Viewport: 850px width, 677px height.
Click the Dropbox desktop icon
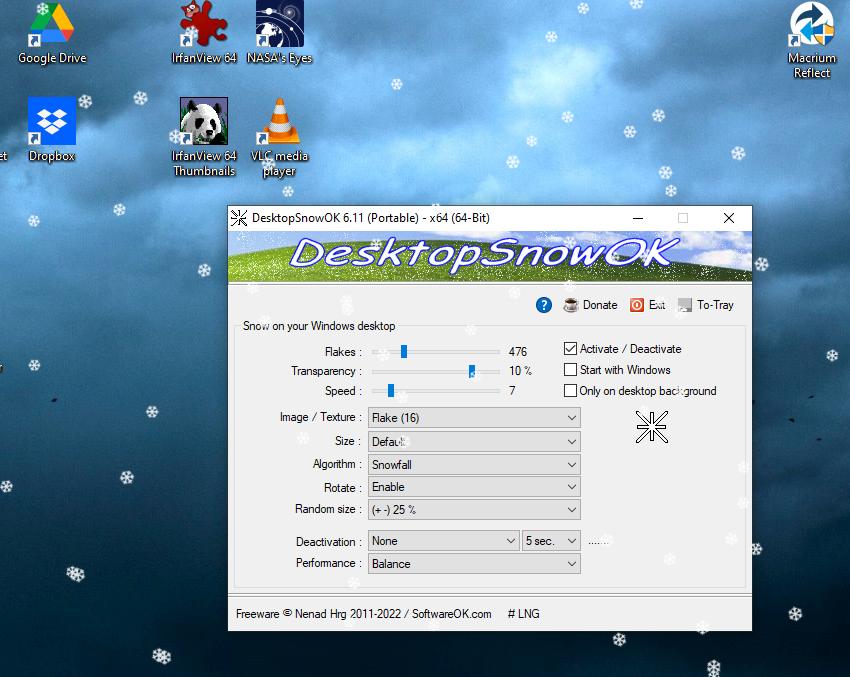pos(52,130)
